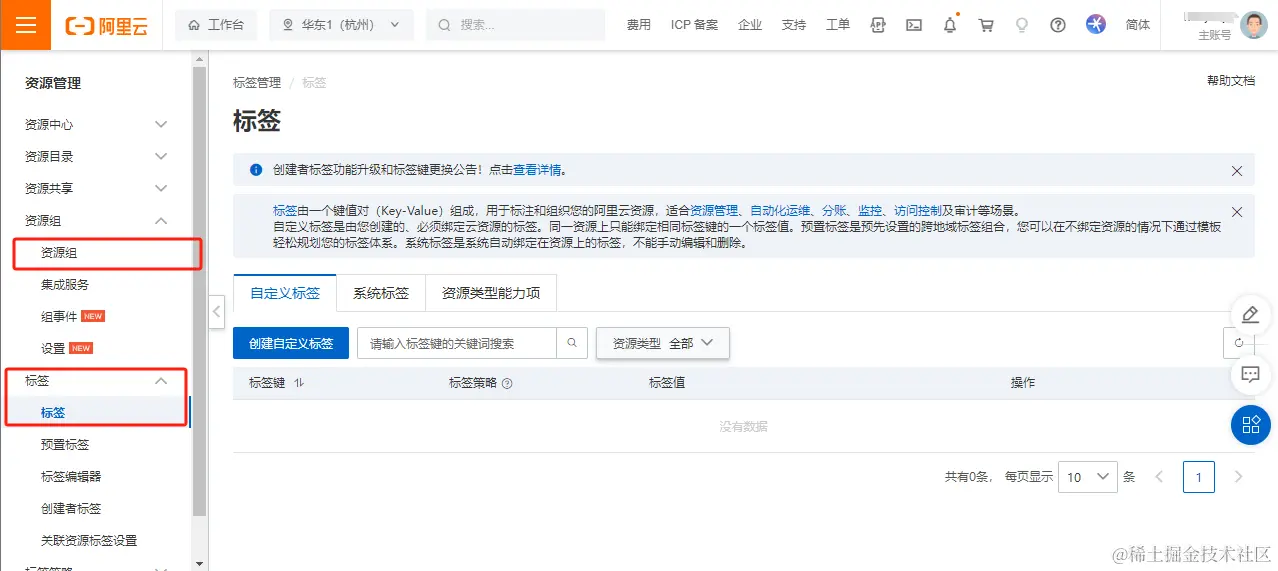Switch to the 自定义标签 tab
This screenshot has height=571, width=1278.
coord(285,293)
